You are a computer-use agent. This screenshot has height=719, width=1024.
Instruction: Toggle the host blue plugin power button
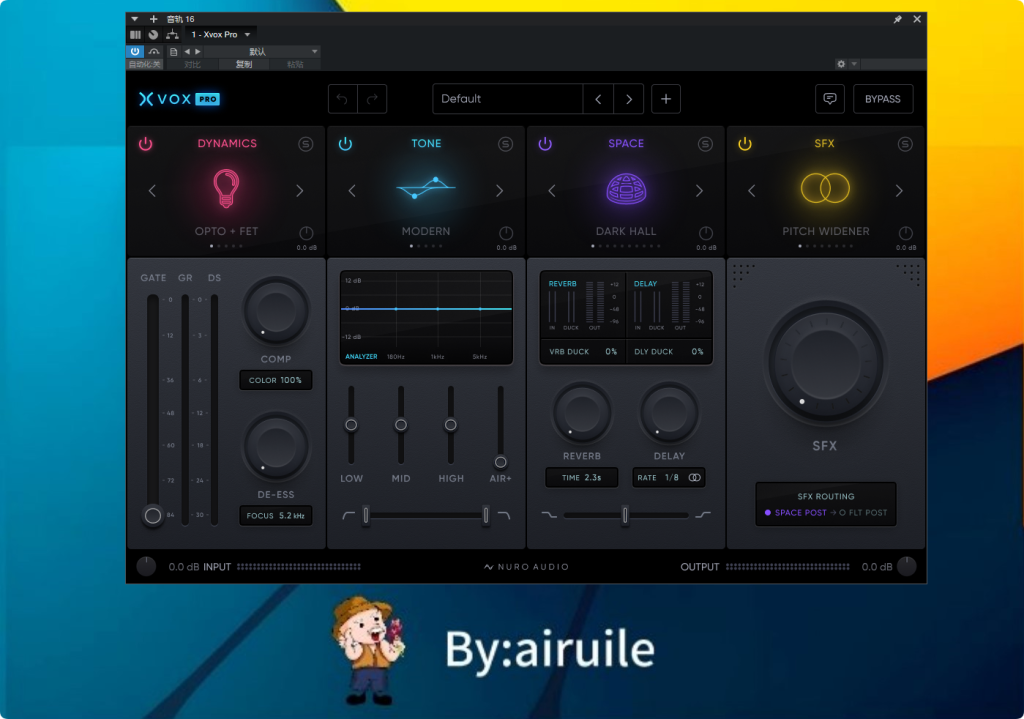coord(135,52)
